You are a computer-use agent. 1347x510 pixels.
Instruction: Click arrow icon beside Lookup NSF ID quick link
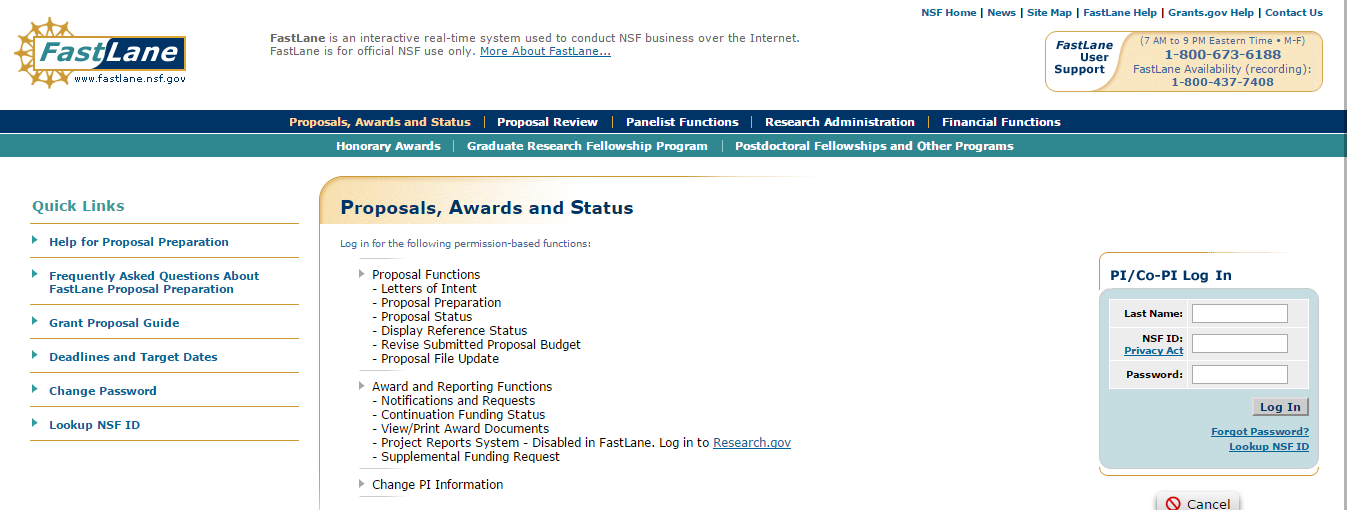(x=36, y=424)
